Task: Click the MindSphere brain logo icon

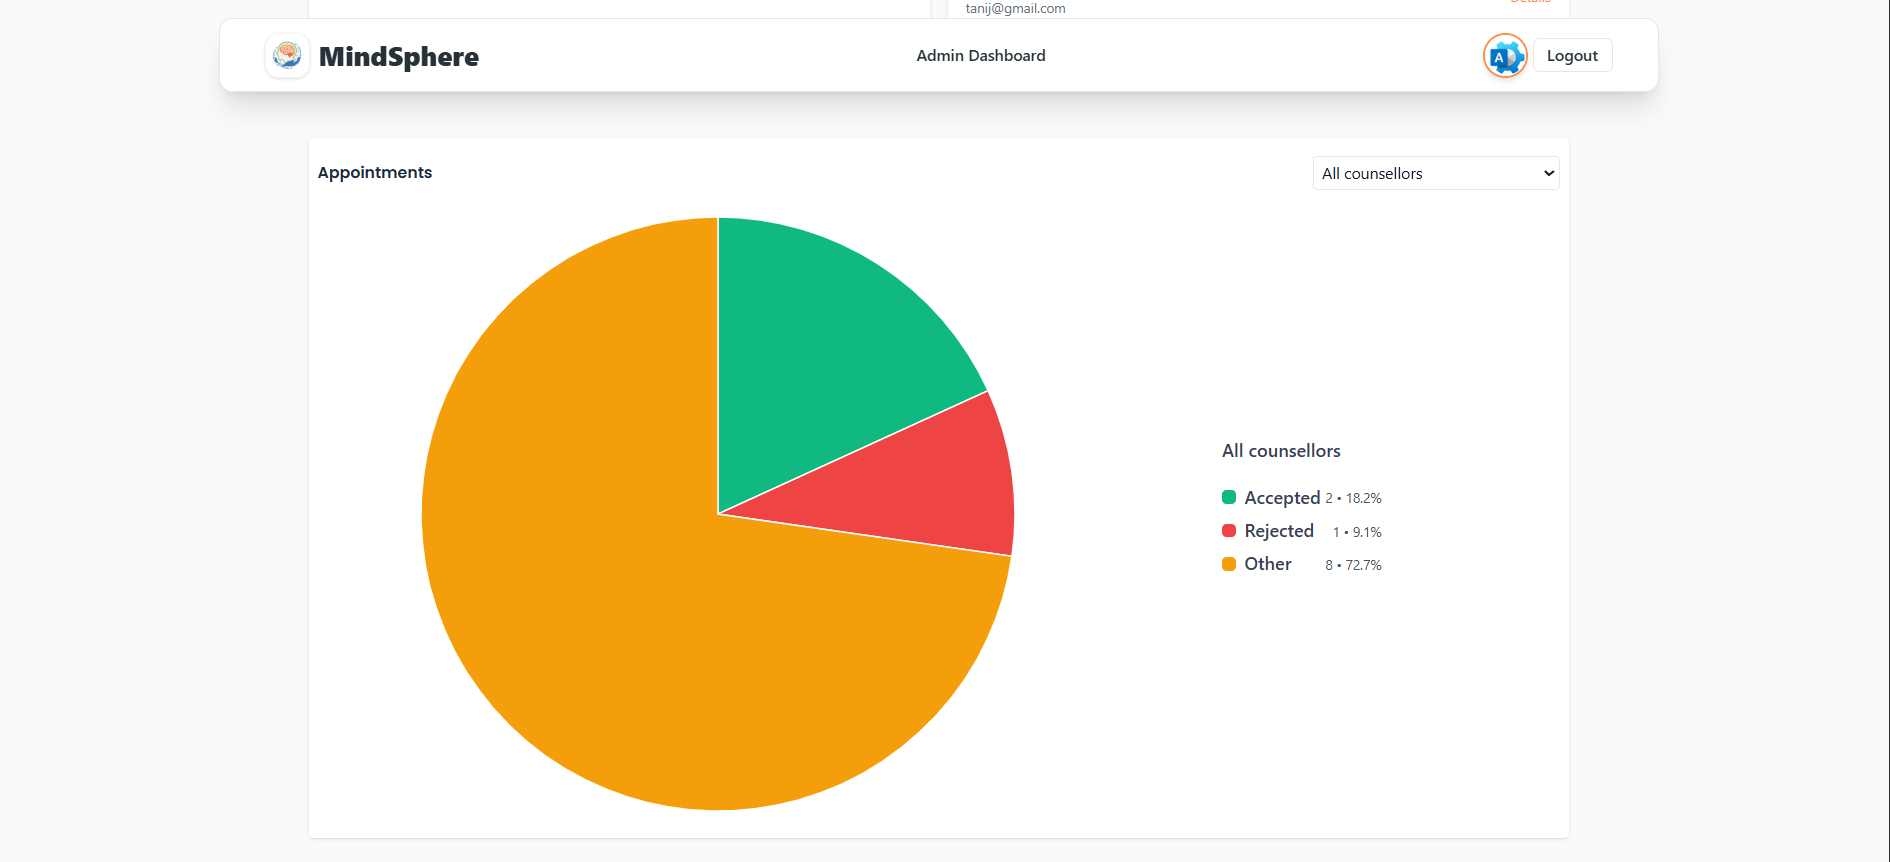Action: [287, 55]
